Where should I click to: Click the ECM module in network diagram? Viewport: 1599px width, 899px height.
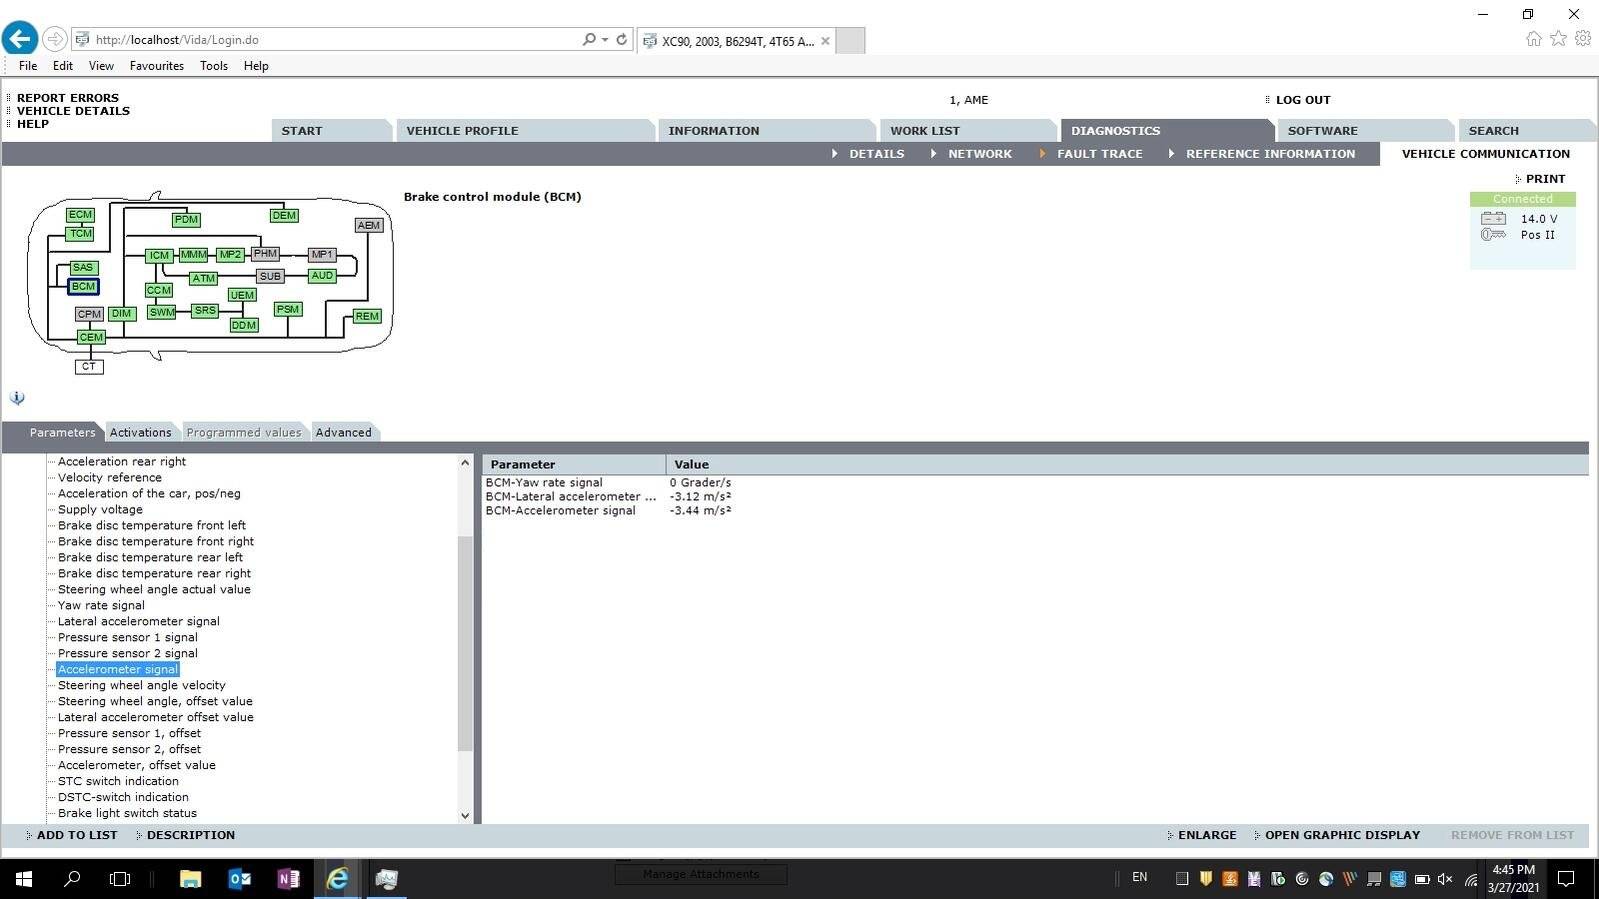(80, 215)
